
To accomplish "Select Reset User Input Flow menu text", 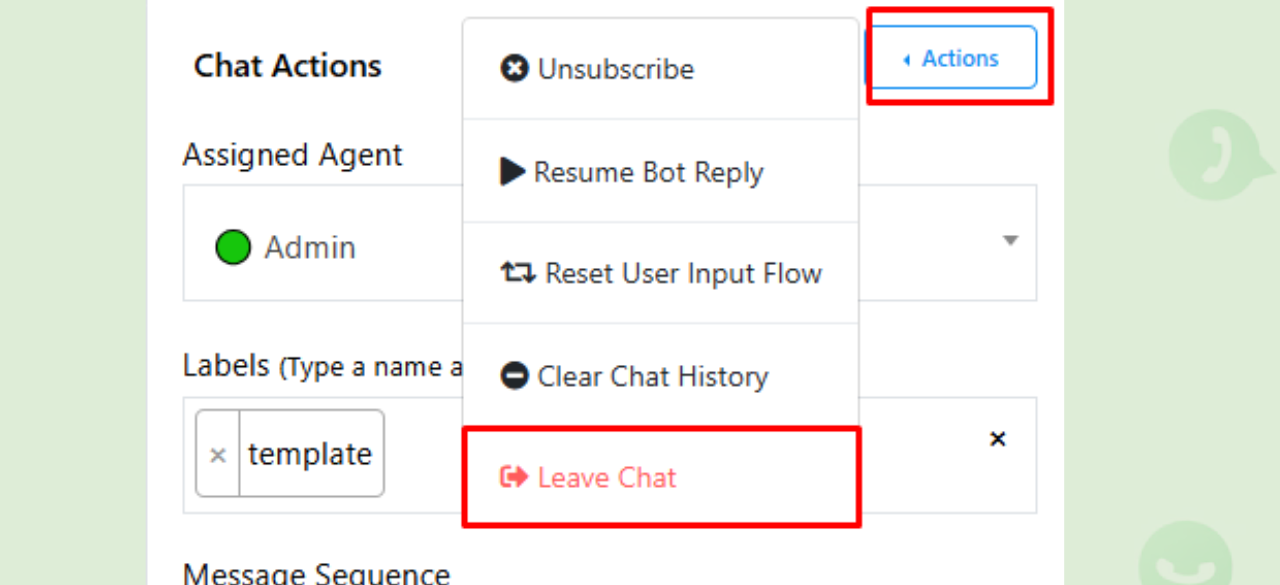I will [684, 273].
